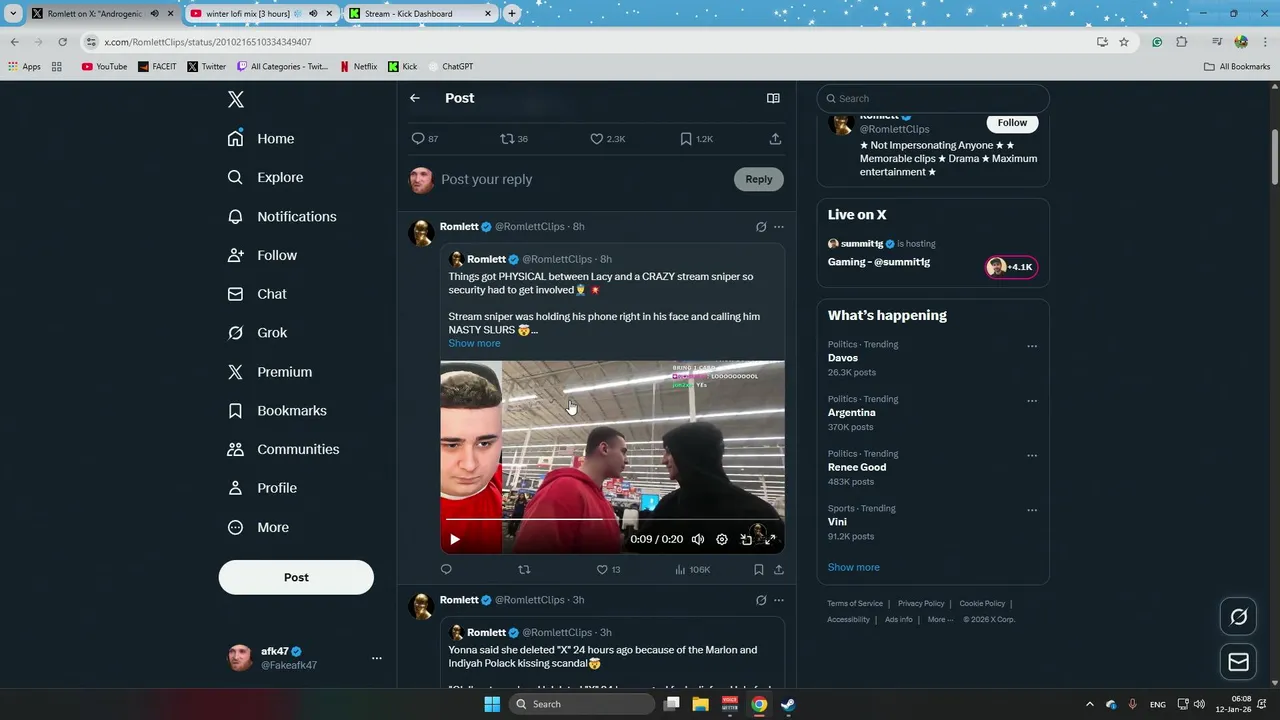Open Grok action on Romlett 8h post
Viewport: 1280px width, 720px height.
pos(761,227)
